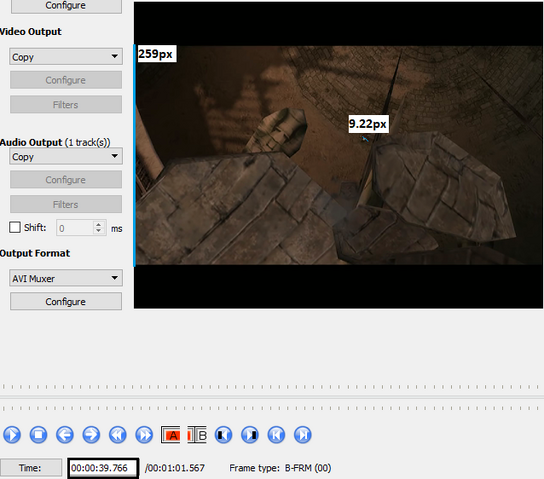Start playback with the Play button
544x479 pixels.
click(x=12, y=435)
